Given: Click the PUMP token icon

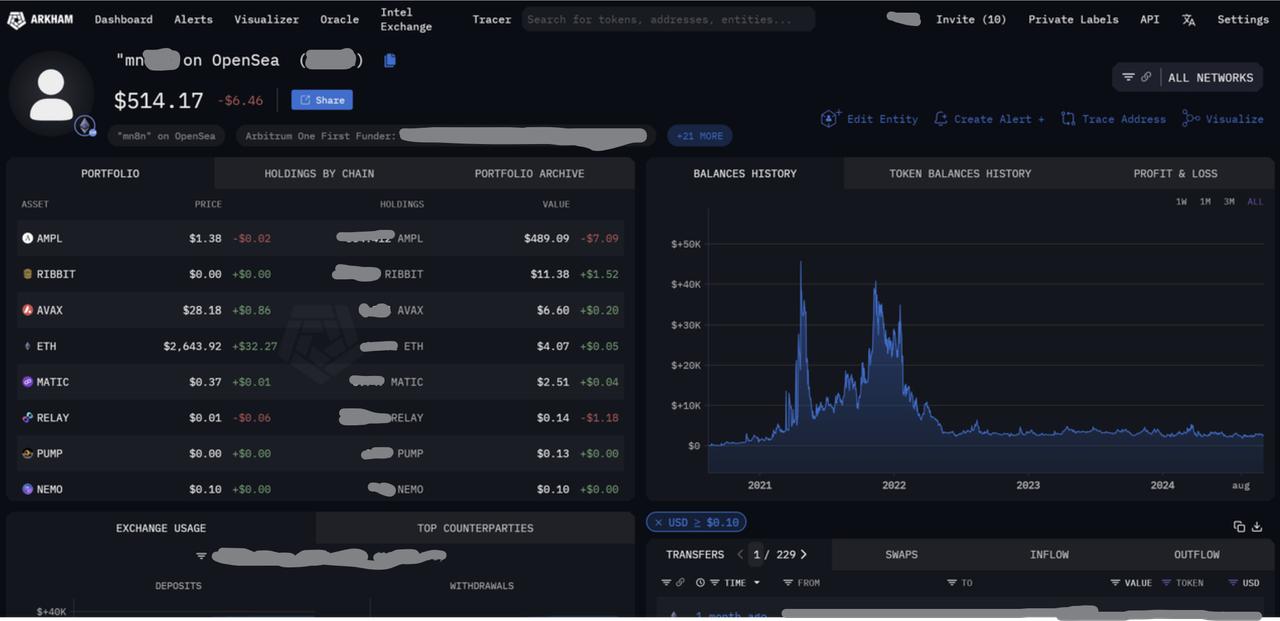Looking at the screenshot, I should 27,454.
